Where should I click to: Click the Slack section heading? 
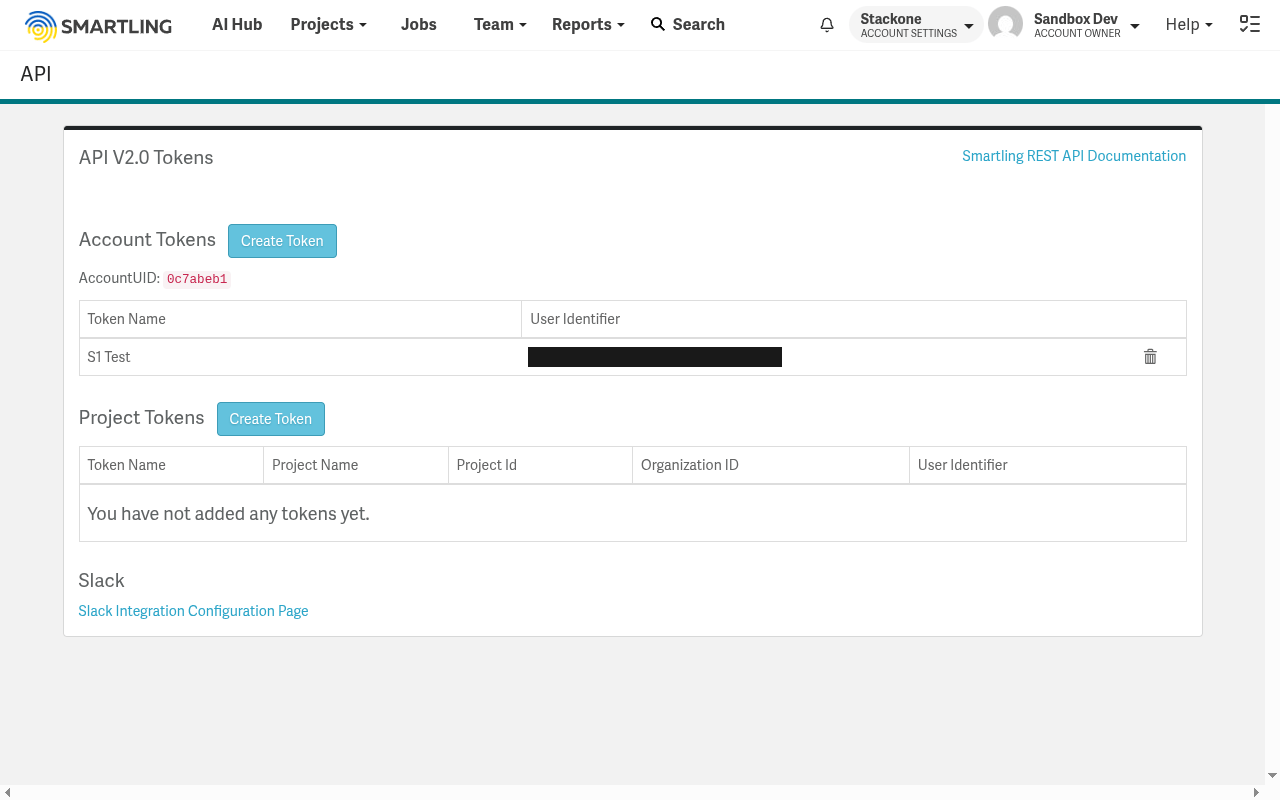click(x=102, y=581)
